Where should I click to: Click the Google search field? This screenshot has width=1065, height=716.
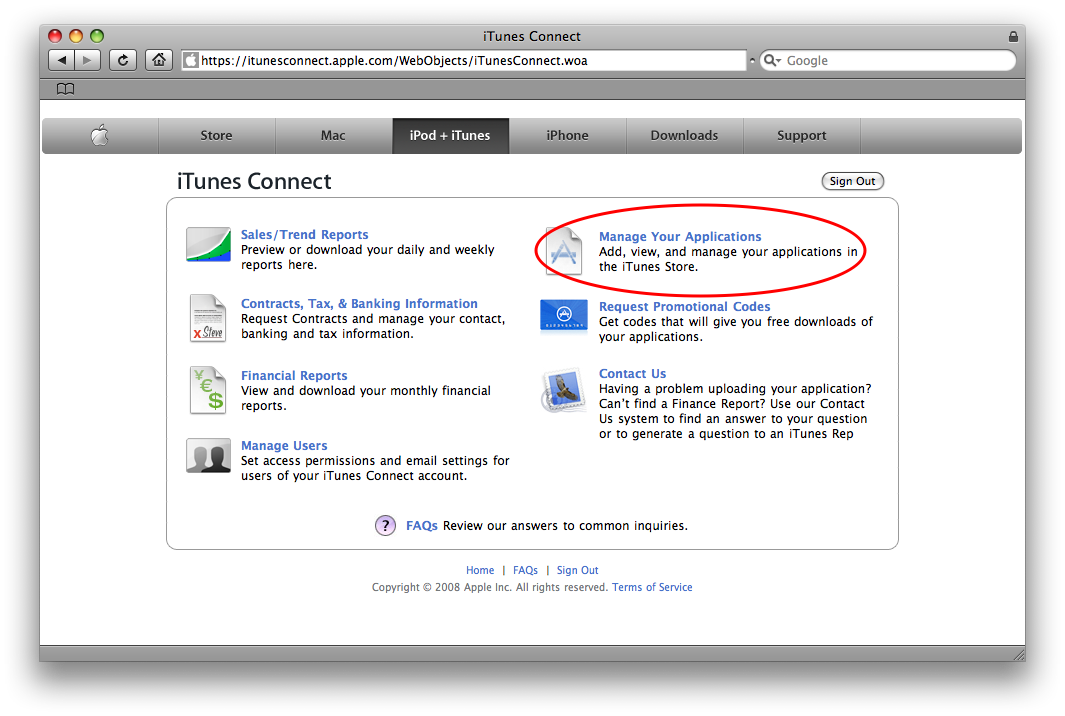888,60
